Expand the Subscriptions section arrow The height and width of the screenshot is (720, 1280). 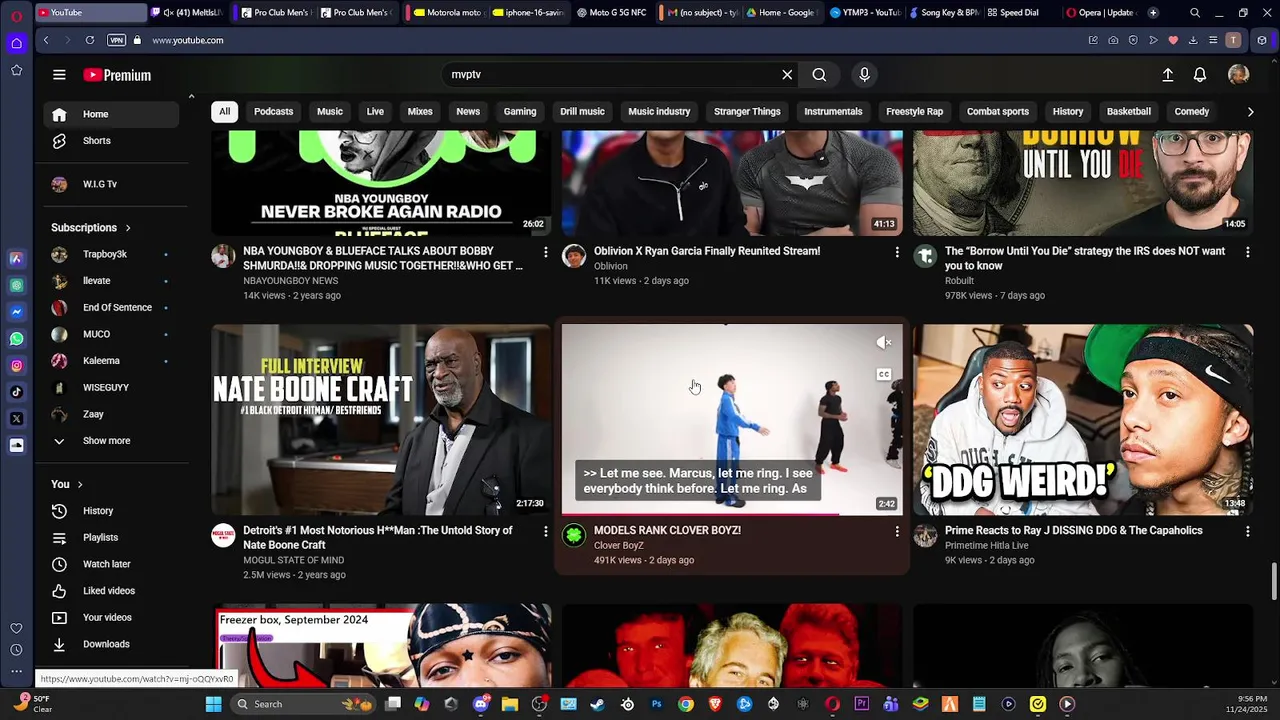pos(128,228)
